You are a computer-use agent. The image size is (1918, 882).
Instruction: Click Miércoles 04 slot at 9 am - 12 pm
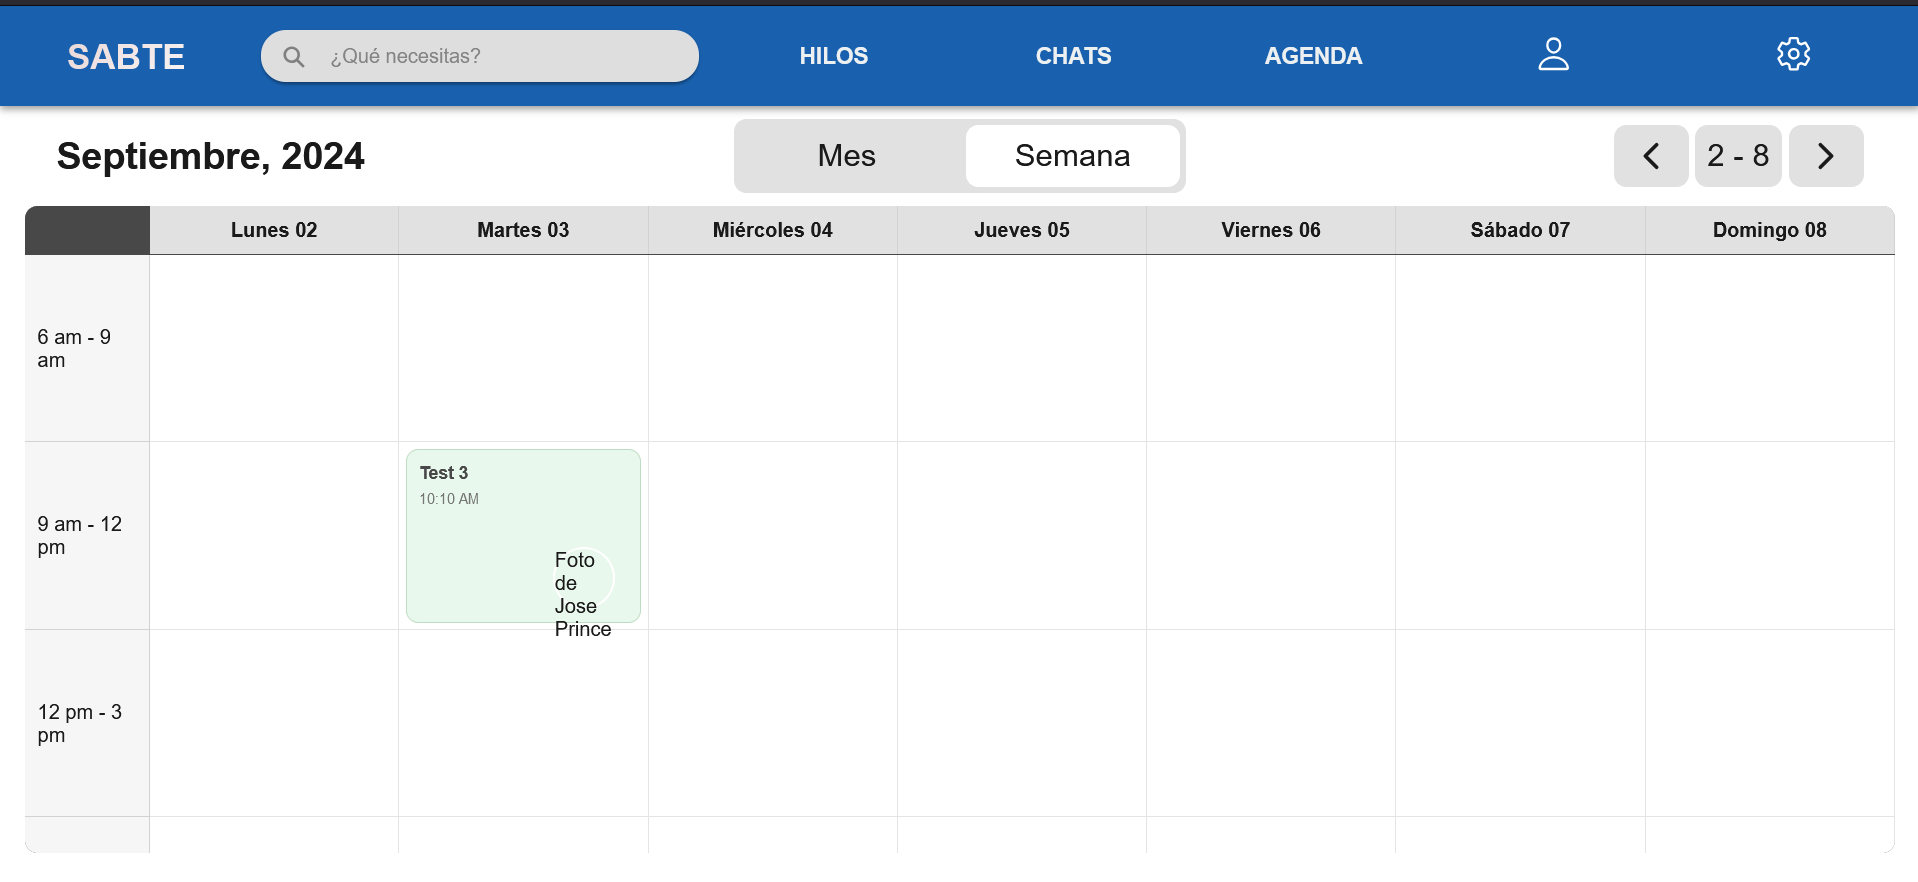[773, 535]
